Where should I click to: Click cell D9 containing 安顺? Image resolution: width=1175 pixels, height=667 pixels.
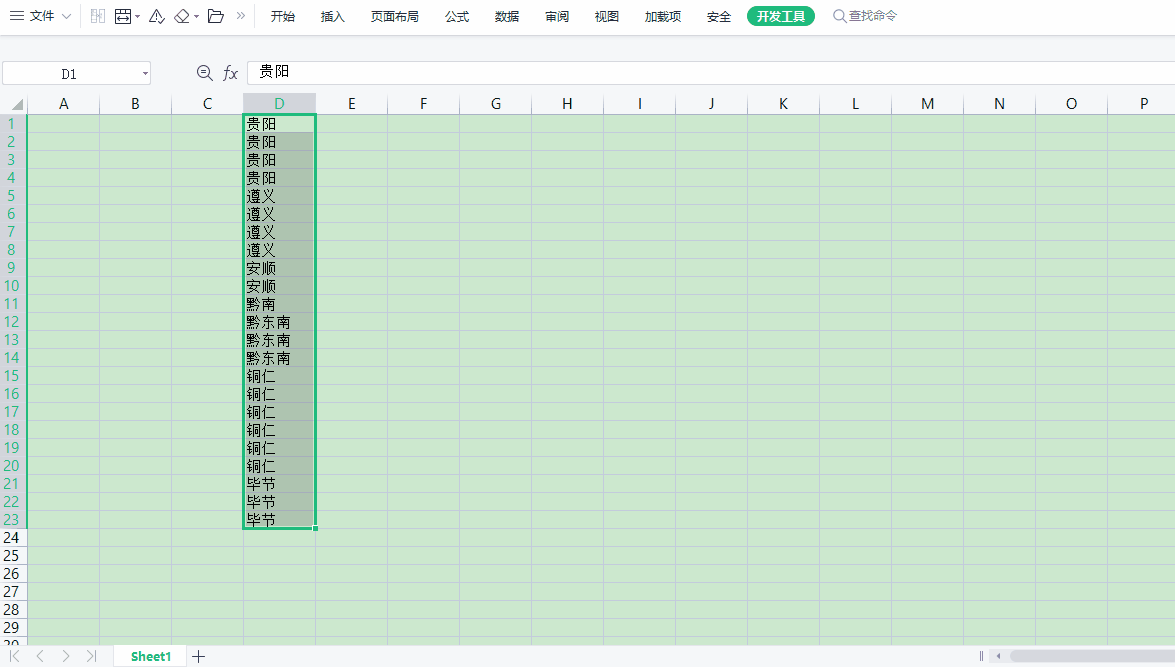[280, 268]
